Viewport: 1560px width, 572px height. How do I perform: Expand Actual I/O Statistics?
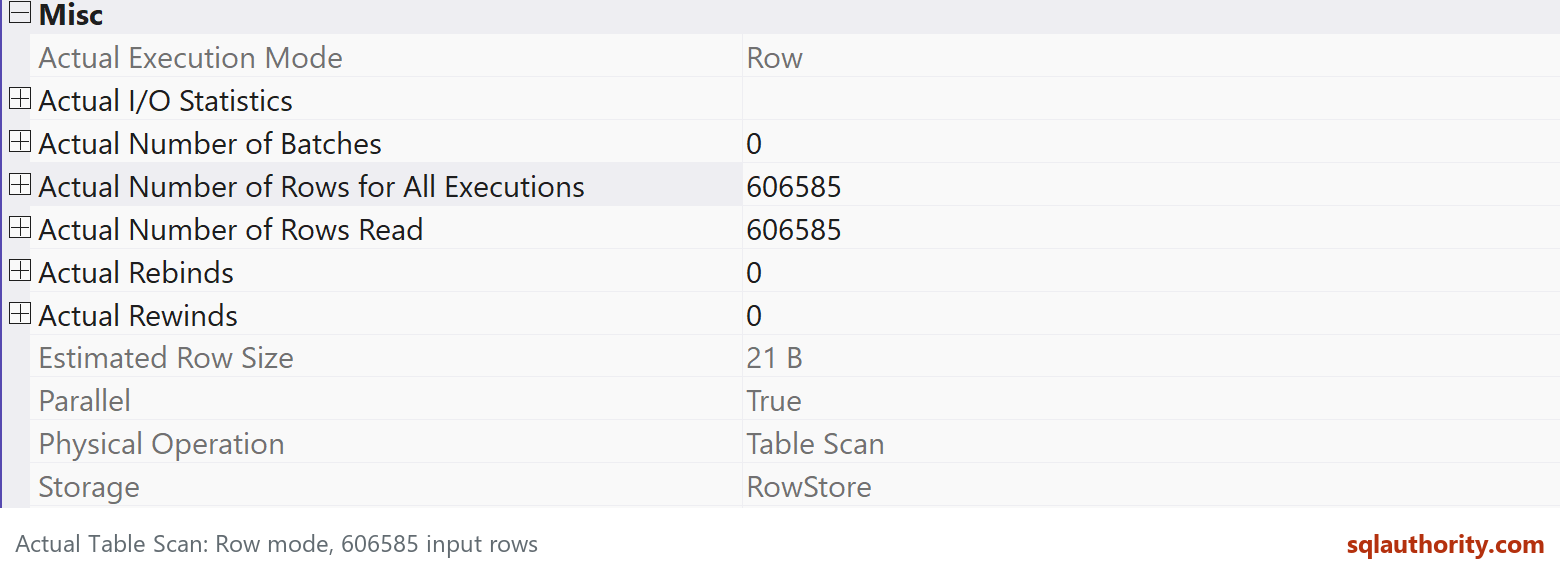point(20,99)
